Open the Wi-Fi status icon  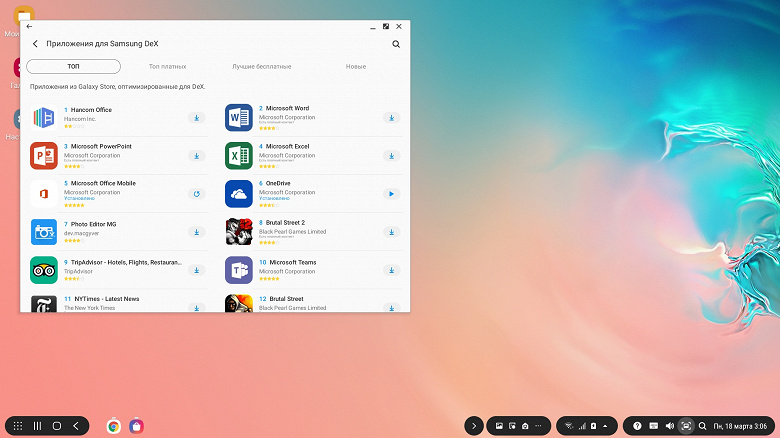pos(569,426)
